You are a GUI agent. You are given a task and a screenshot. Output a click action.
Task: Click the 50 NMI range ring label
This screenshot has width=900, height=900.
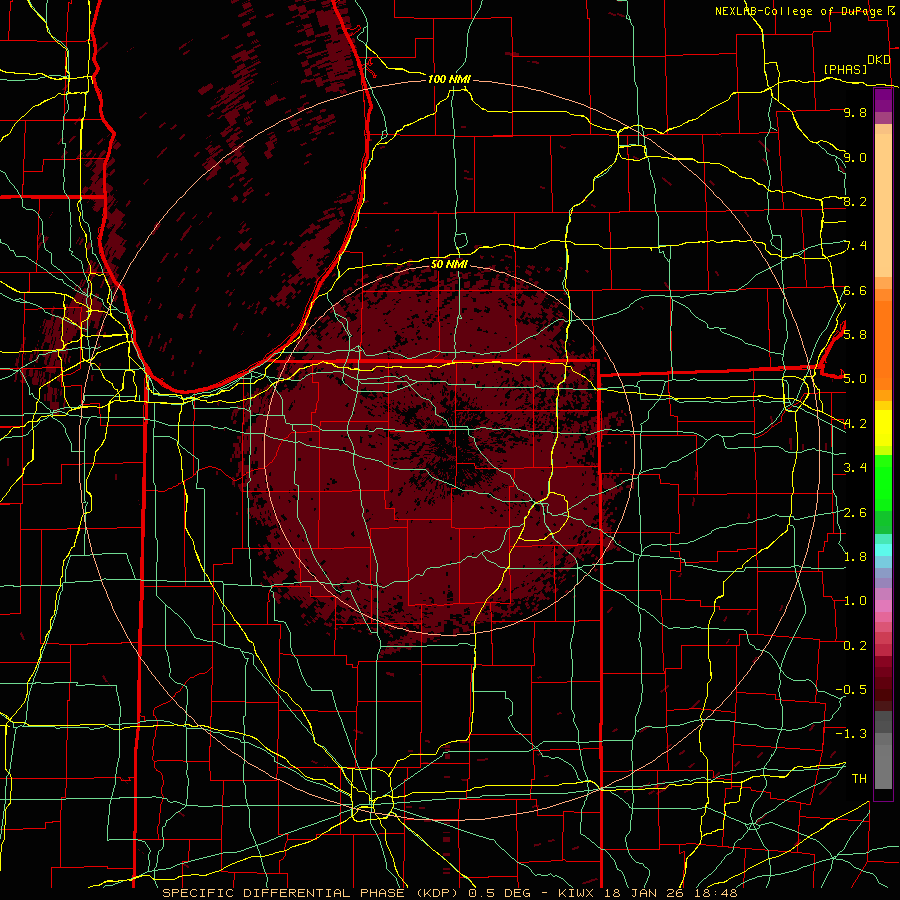(449, 264)
